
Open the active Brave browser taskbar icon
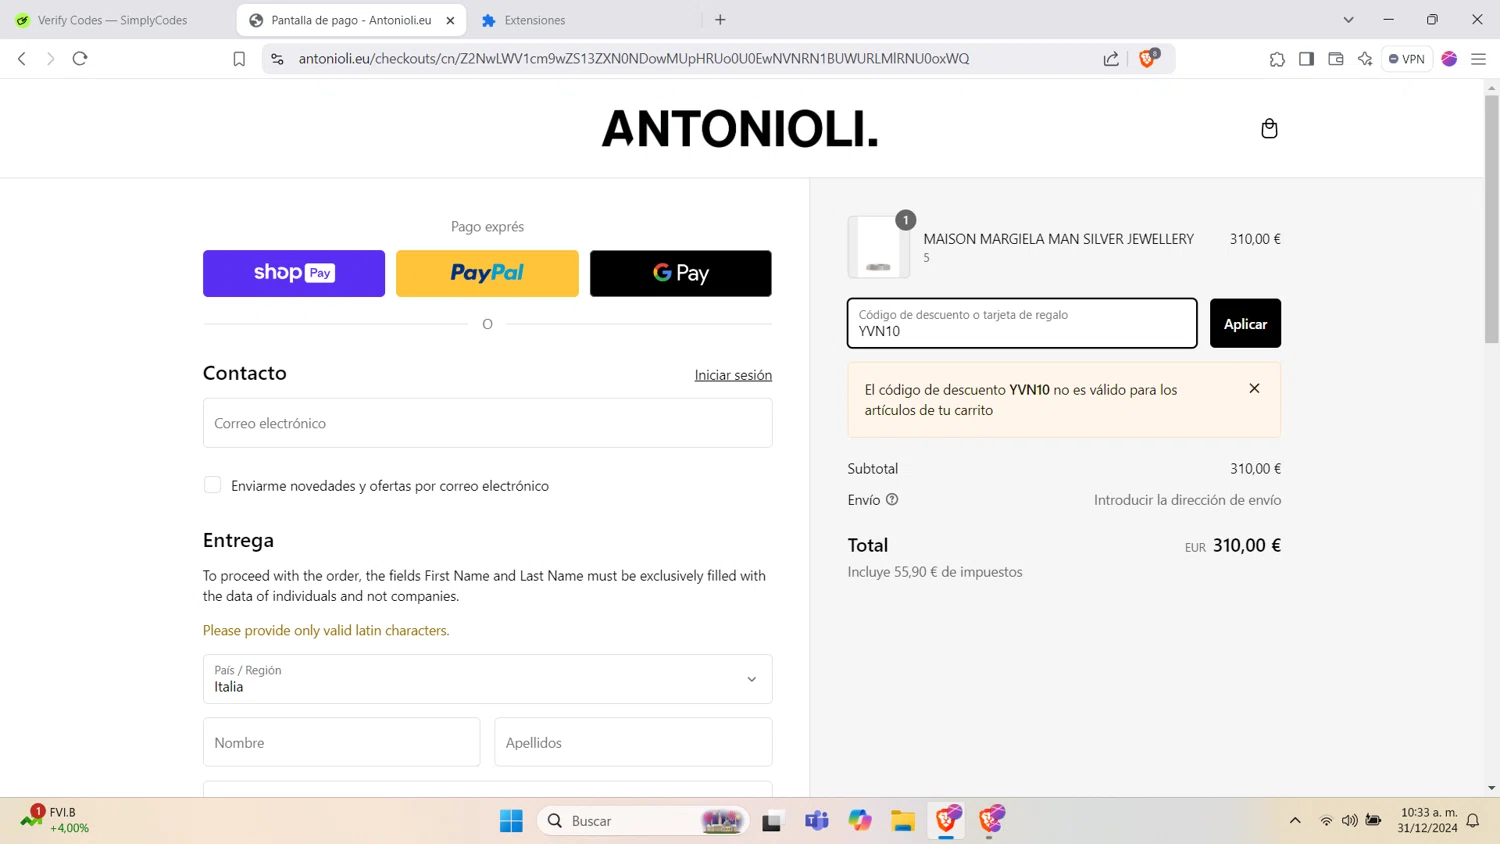click(947, 821)
